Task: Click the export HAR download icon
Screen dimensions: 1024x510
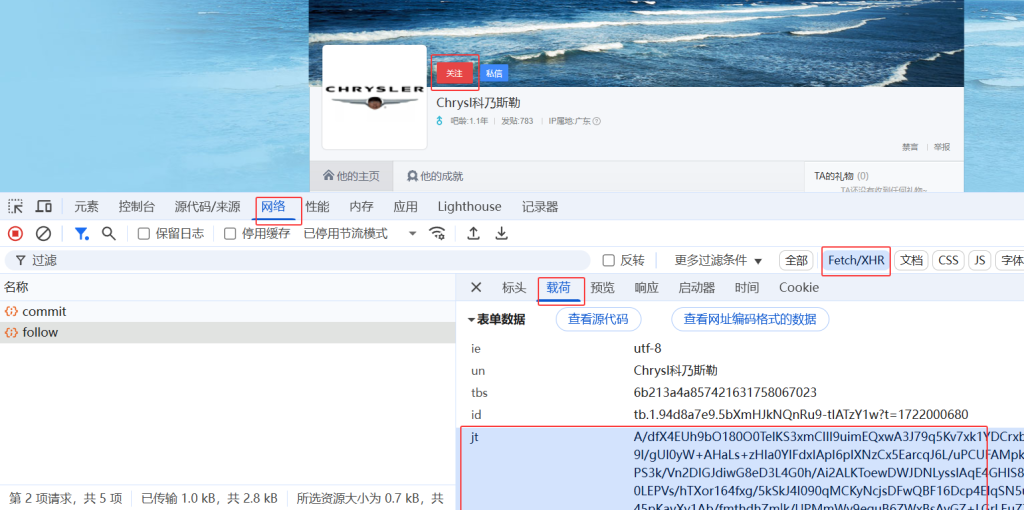Action: 502,233
